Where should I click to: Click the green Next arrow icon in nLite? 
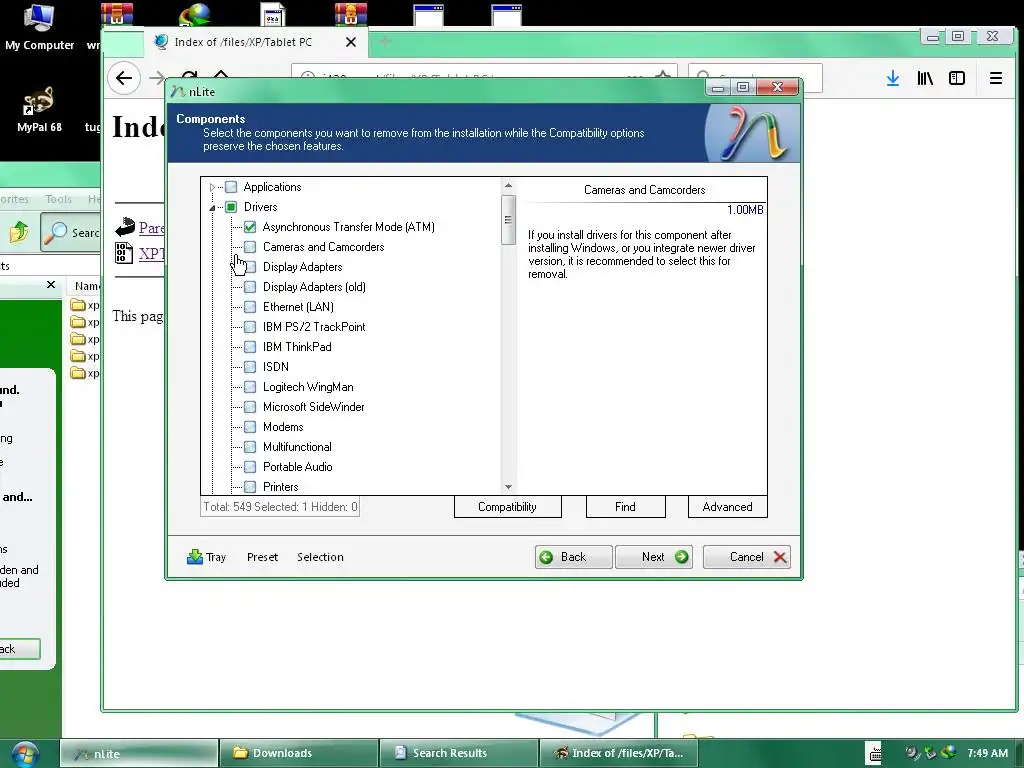click(x=681, y=557)
